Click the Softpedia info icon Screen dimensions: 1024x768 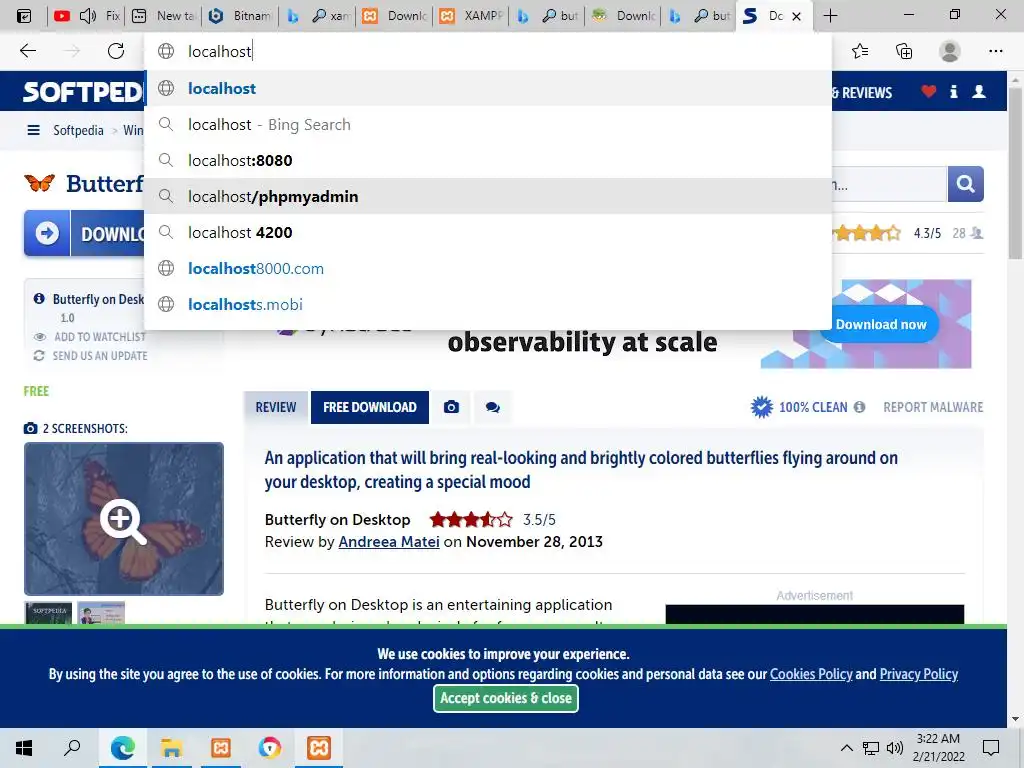point(953,91)
